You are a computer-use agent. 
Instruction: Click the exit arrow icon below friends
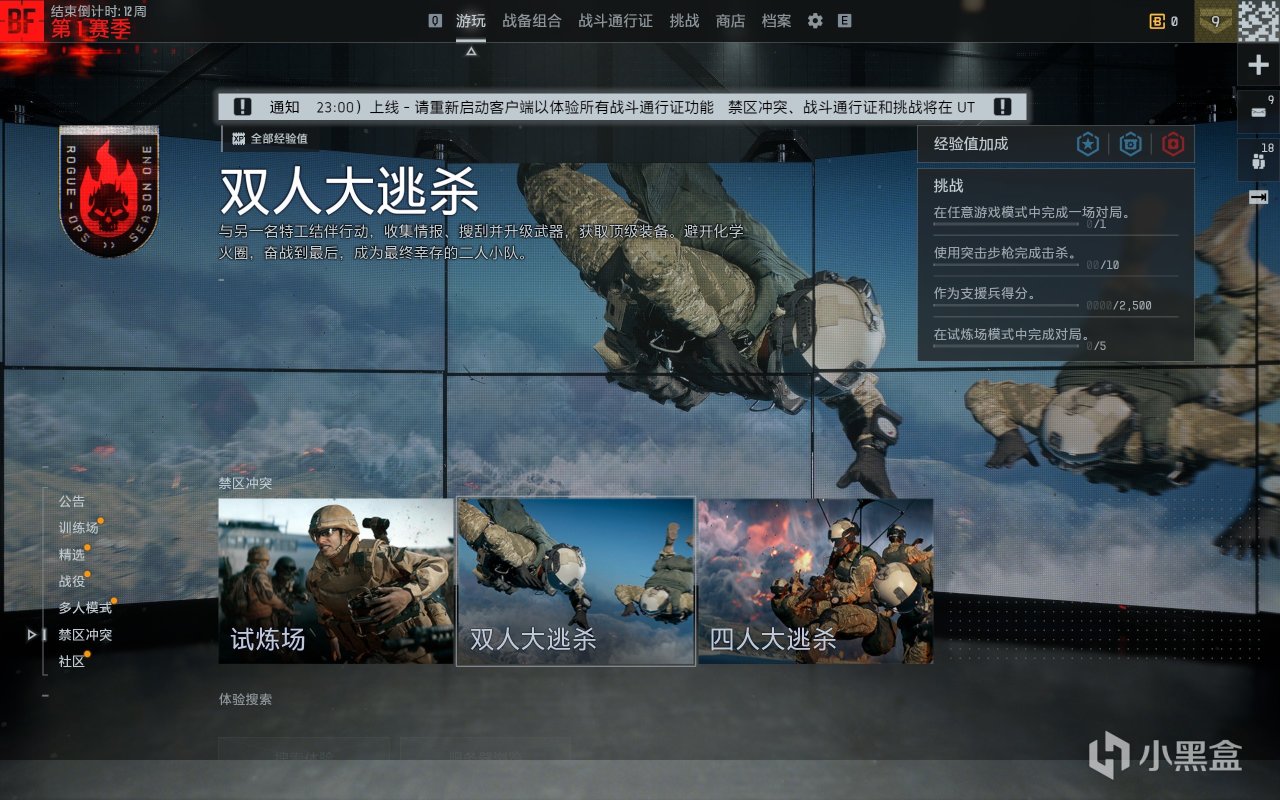click(1259, 197)
